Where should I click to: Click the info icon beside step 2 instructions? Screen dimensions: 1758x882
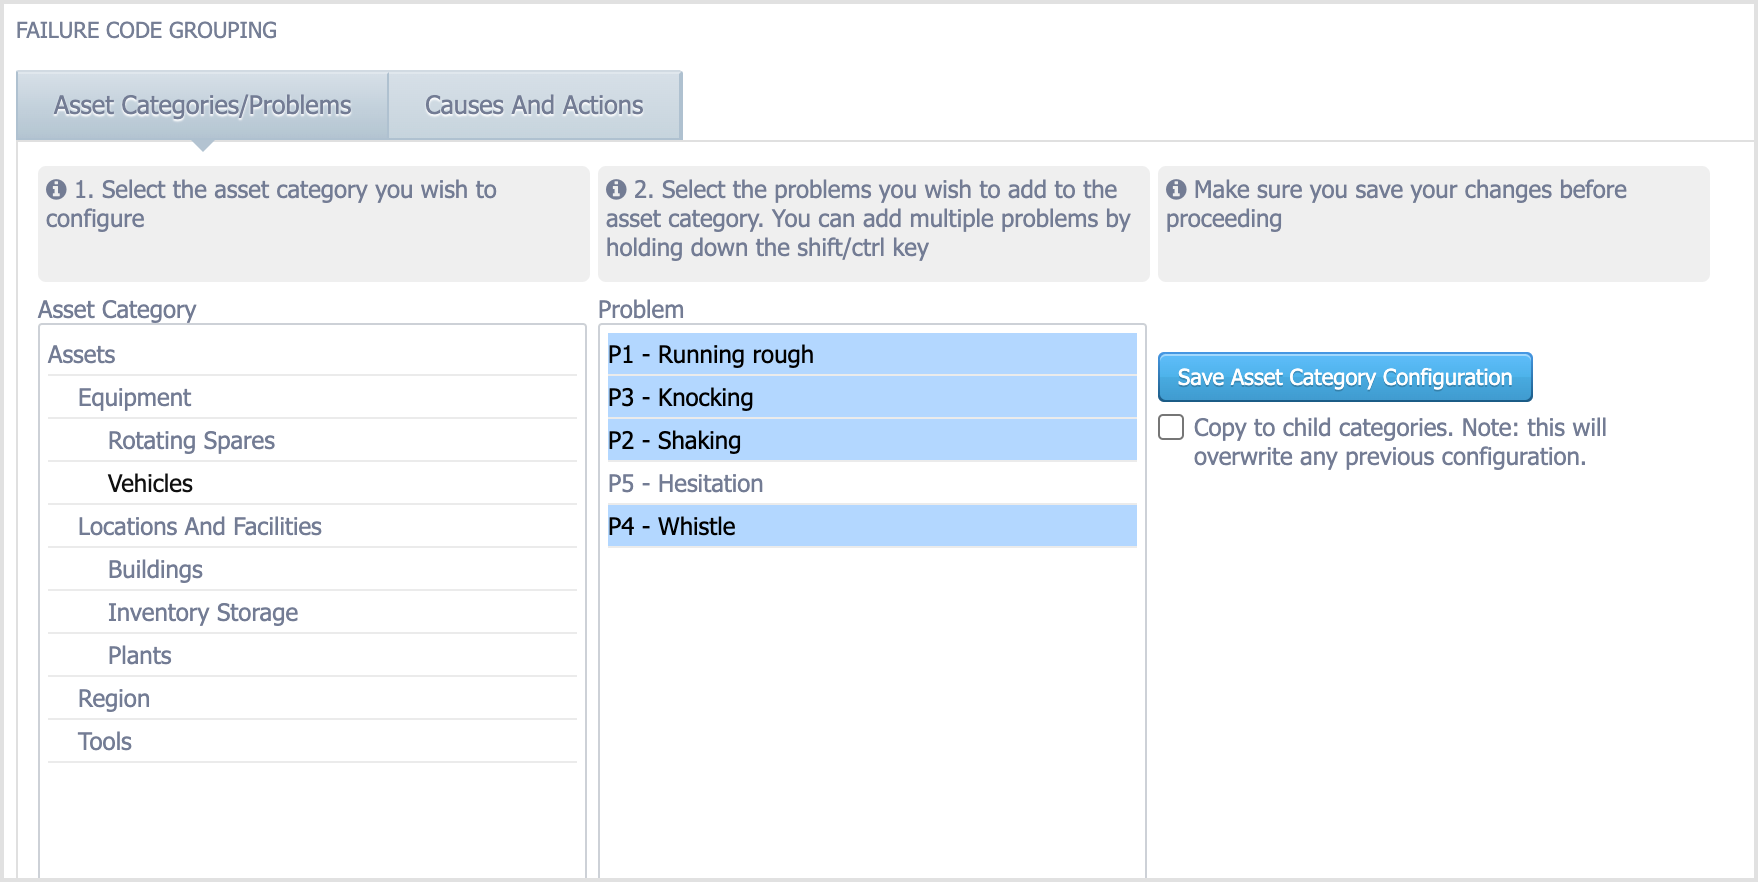617,190
